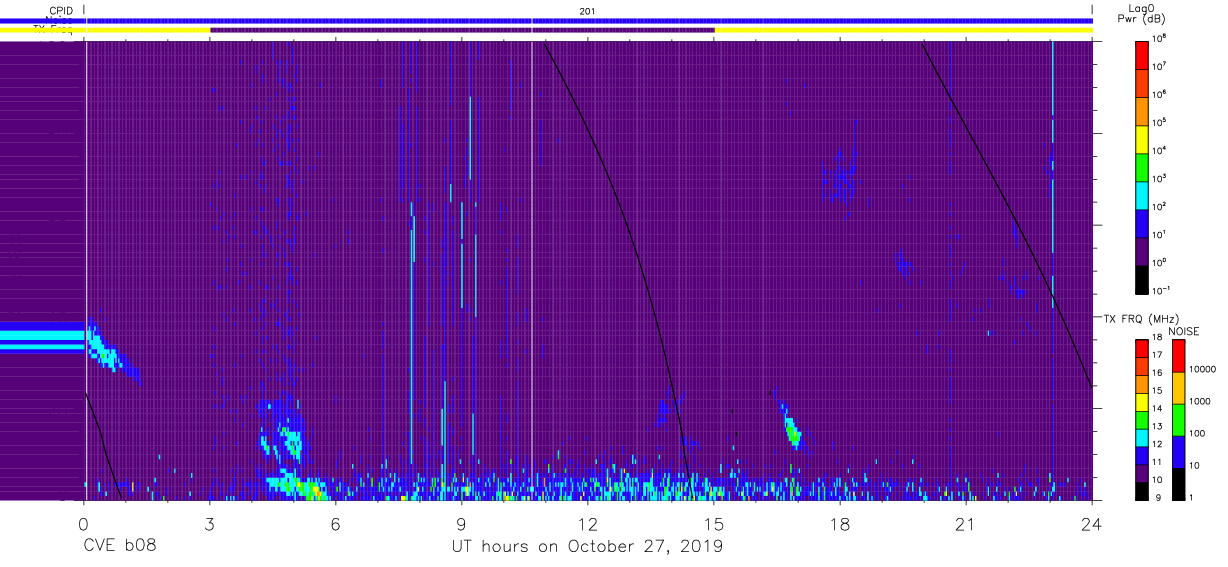This screenshot has width=1228, height=567.
Task: Click the cyan descending echo streak just after 0 UT
Action: (106, 350)
